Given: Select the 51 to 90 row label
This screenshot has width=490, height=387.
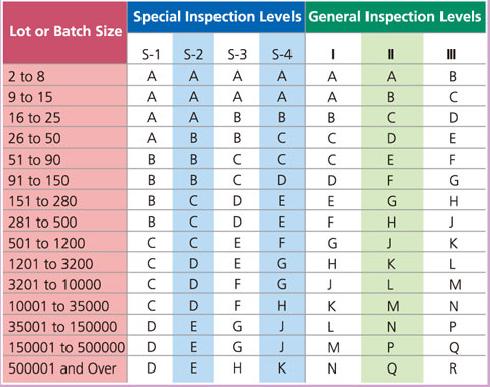Looking at the screenshot, I should [x=34, y=160].
